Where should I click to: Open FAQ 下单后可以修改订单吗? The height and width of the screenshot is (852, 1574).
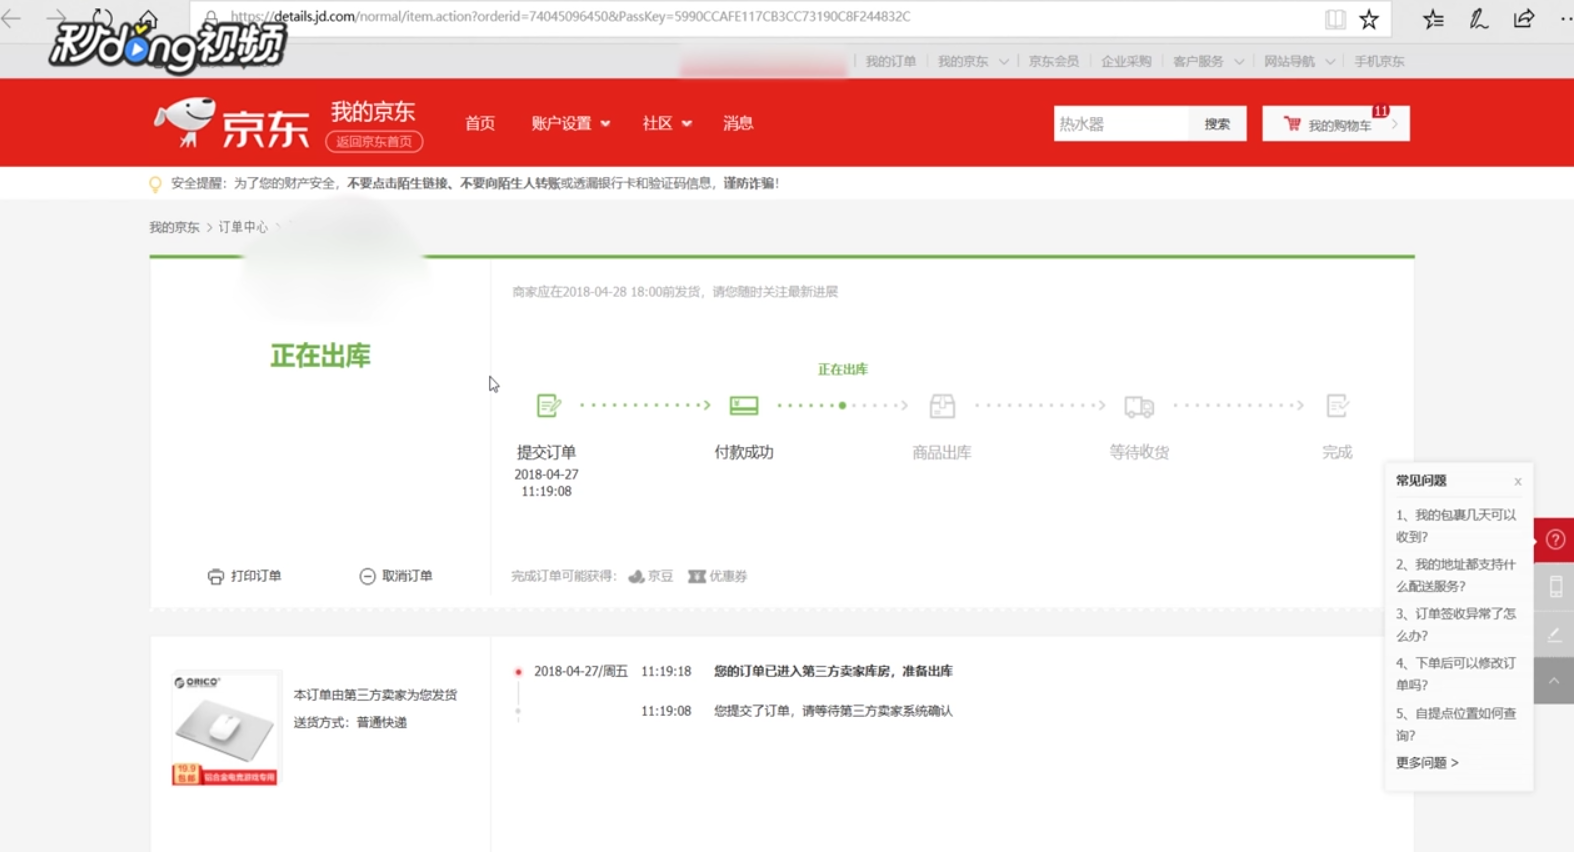point(1456,674)
